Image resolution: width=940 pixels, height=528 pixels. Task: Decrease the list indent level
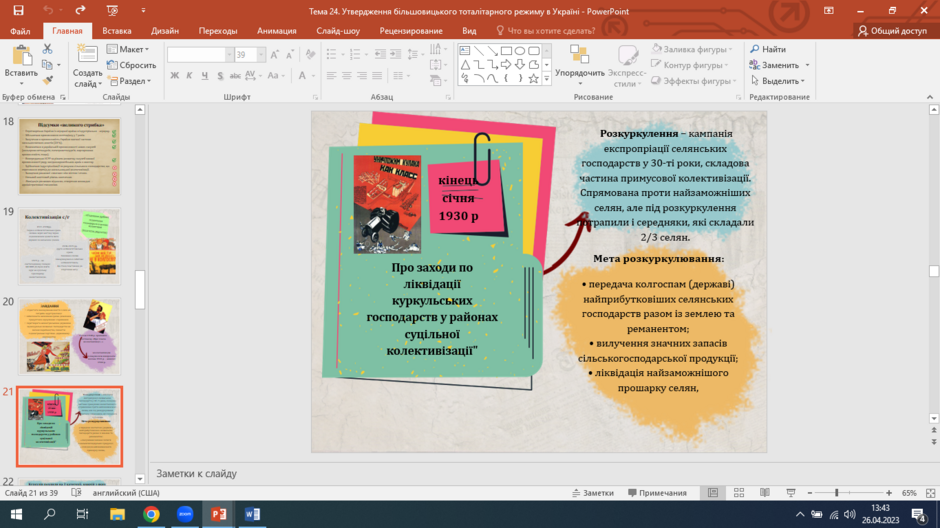pos(380,55)
